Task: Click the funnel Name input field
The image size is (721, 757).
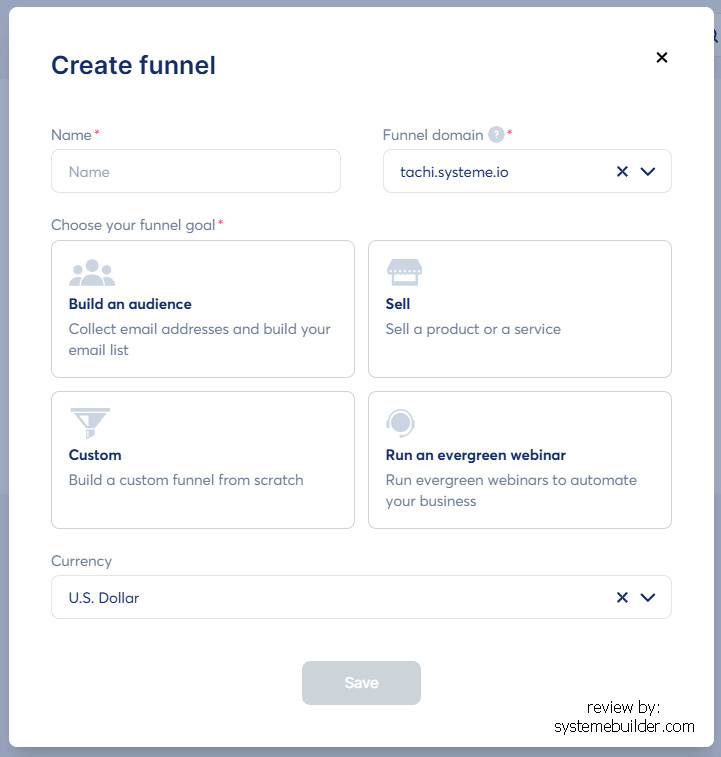Action: pos(196,171)
